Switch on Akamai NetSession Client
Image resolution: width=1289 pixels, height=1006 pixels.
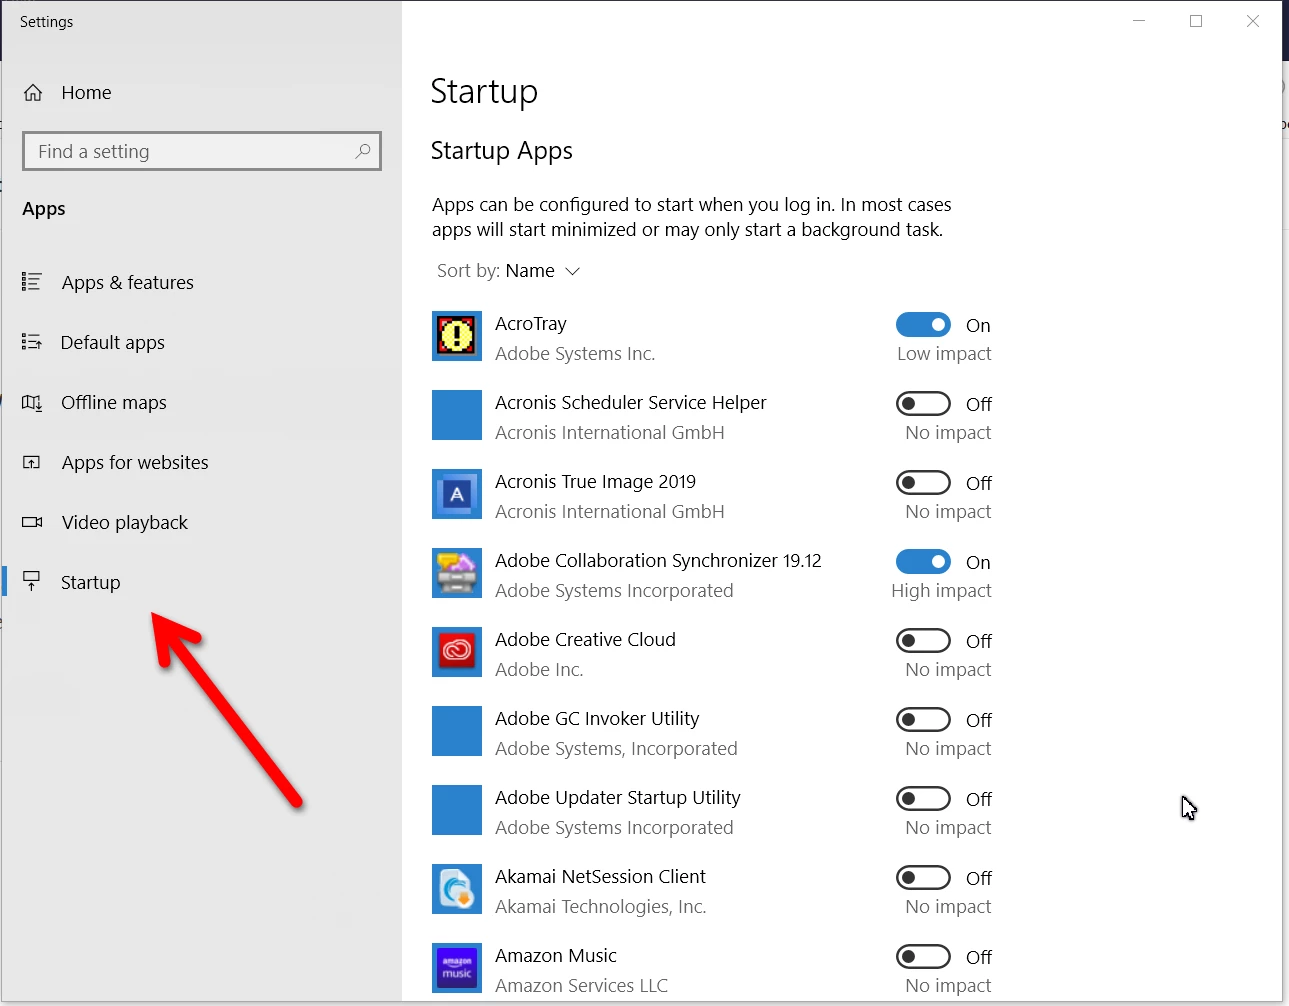pos(923,878)
